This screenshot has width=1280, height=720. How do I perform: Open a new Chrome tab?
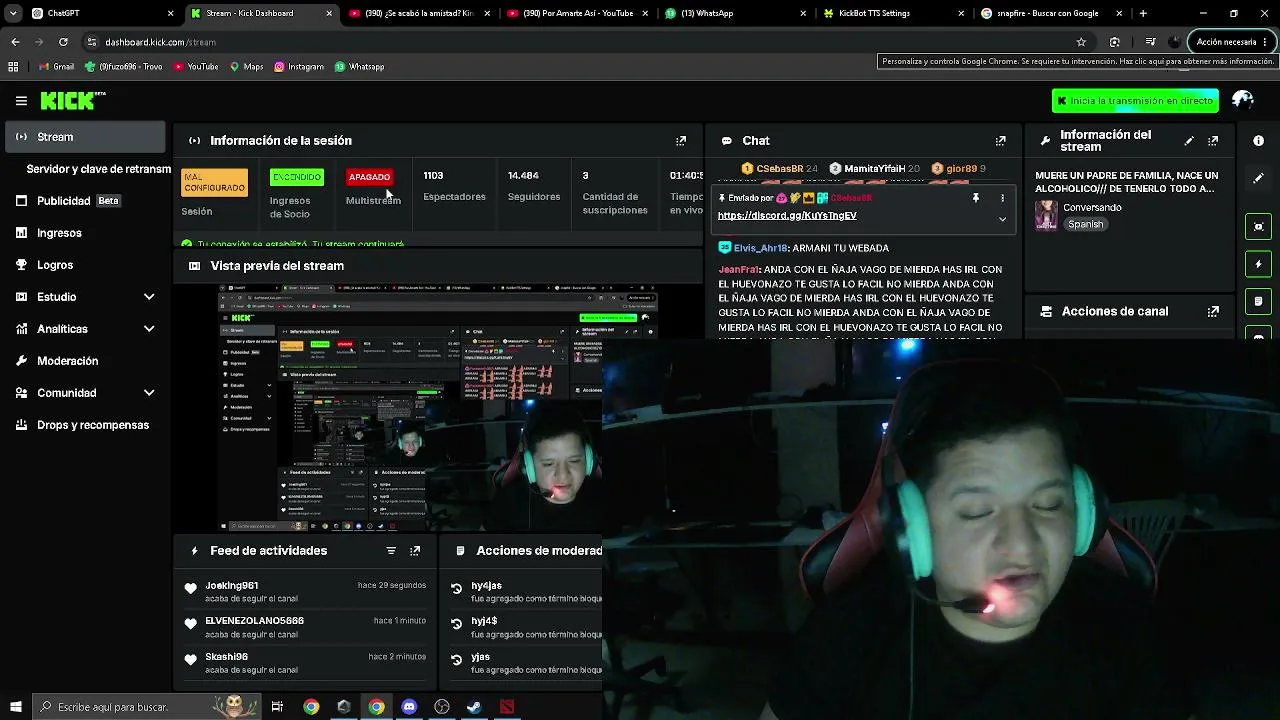tap(1143, 13)
